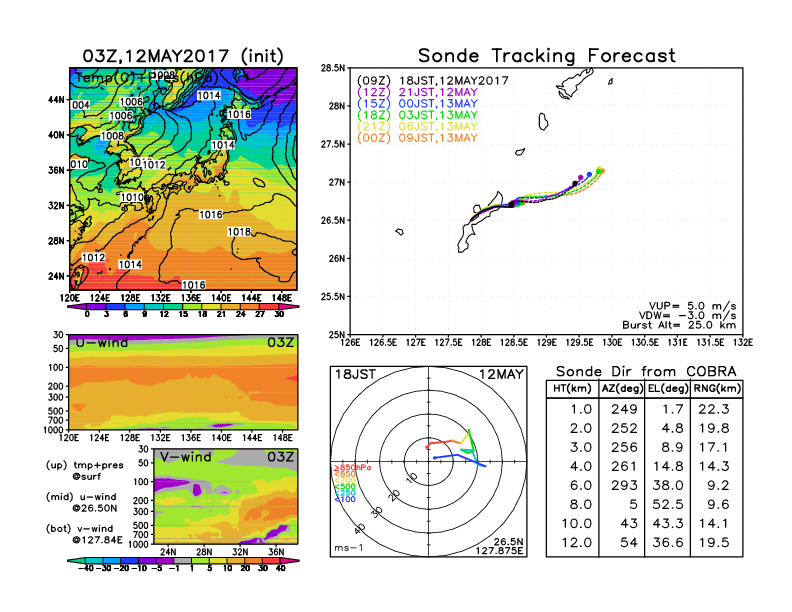Click the 18JST label on the hodograph
The height and width of the screenshot is (612, 792).
(x=355, y=374)
